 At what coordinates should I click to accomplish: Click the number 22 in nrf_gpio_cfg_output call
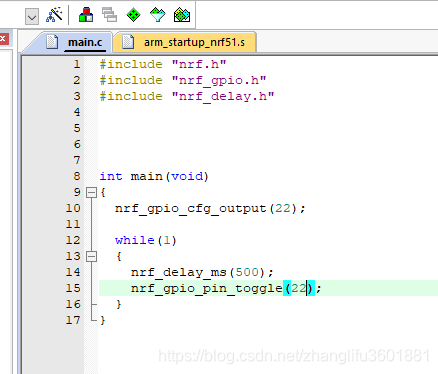coord(283,208)
